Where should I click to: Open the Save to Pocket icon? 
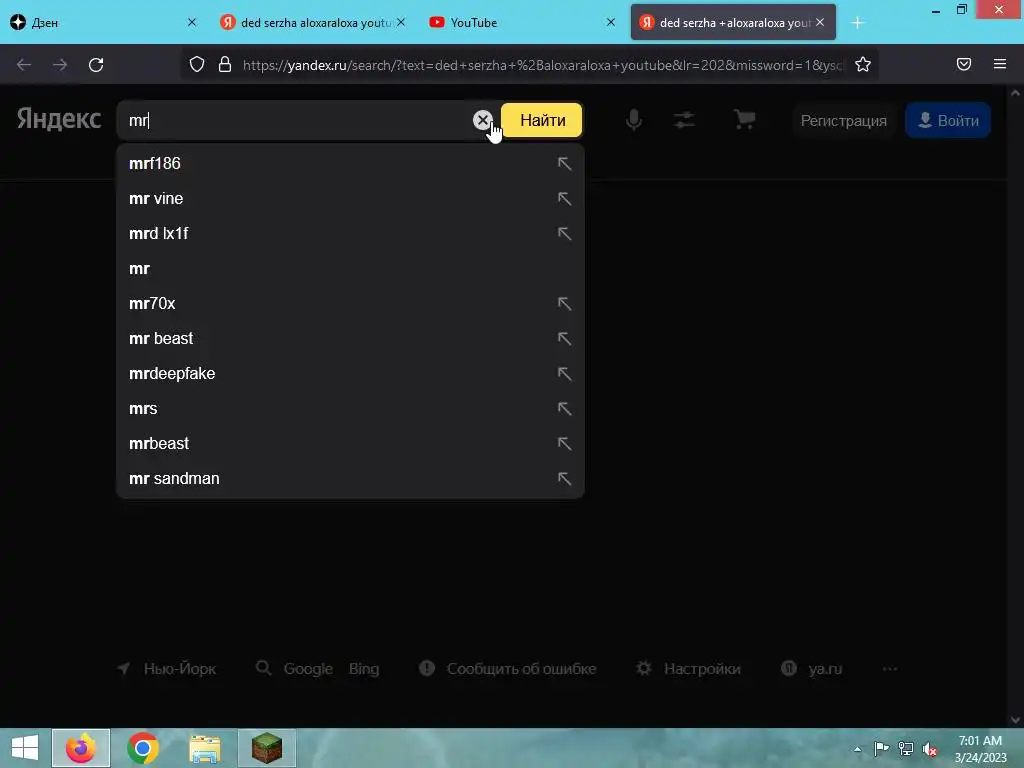tap(964, 64)
